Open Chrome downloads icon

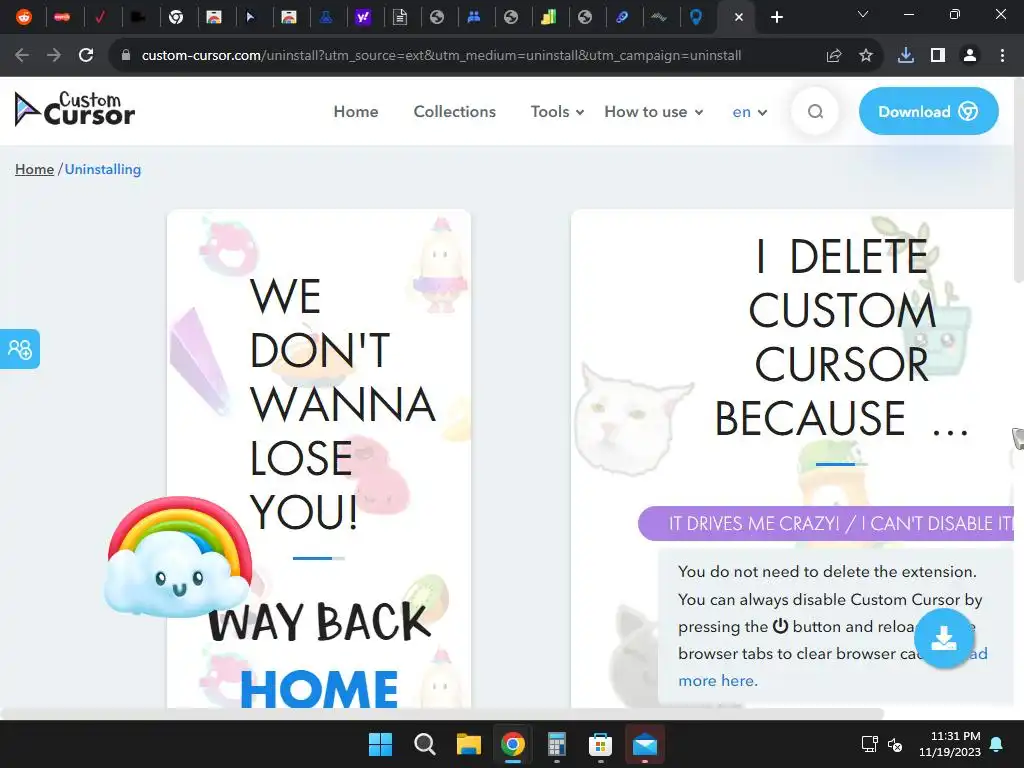906,56
